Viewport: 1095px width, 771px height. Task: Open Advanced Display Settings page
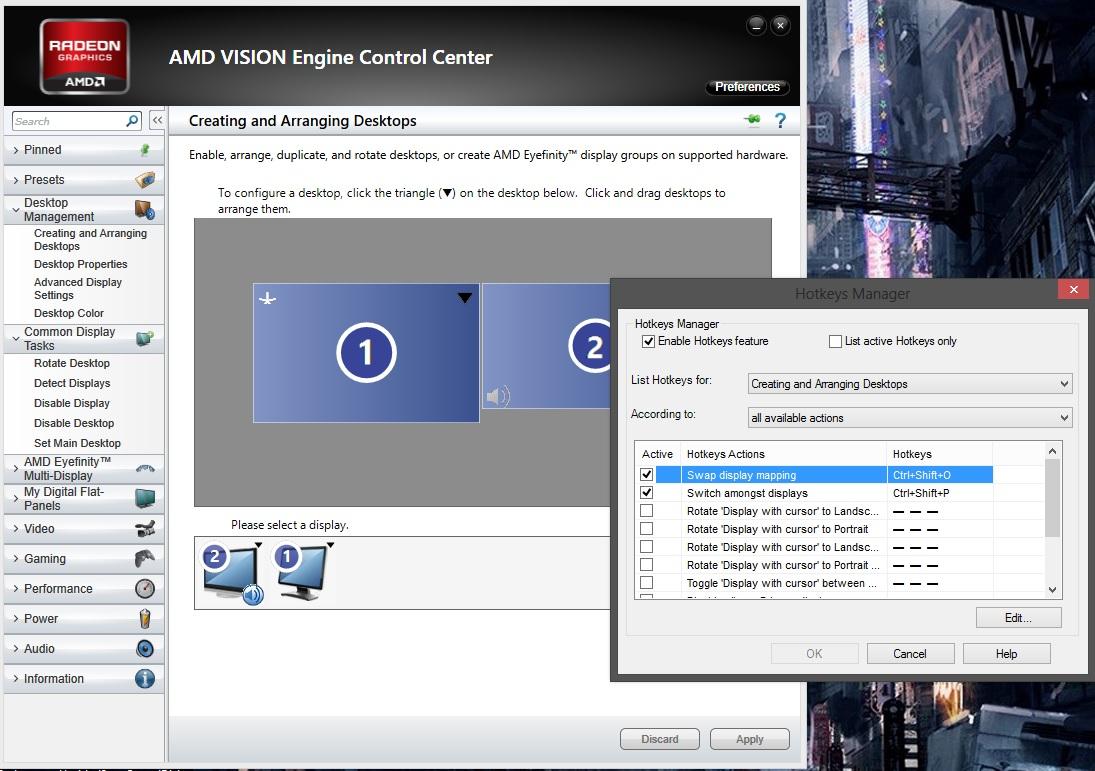78,288
